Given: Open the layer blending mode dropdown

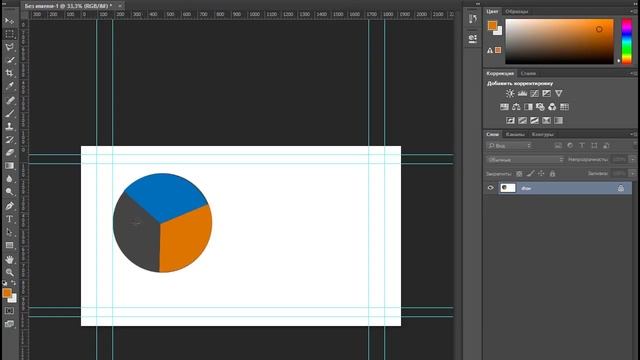Looking at the screenshot, I should tap(526, 160).
